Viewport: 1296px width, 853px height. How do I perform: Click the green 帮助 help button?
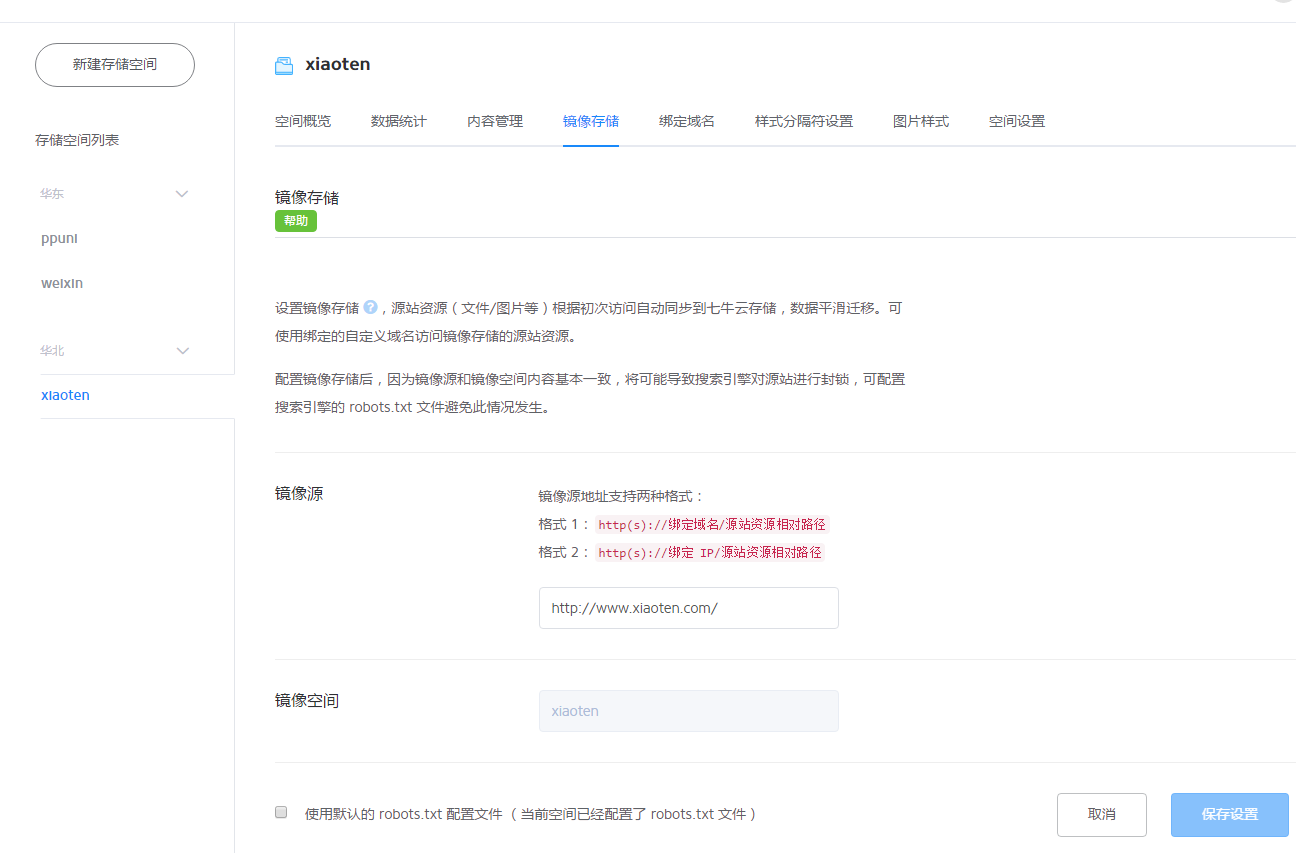tap(296, 221)
